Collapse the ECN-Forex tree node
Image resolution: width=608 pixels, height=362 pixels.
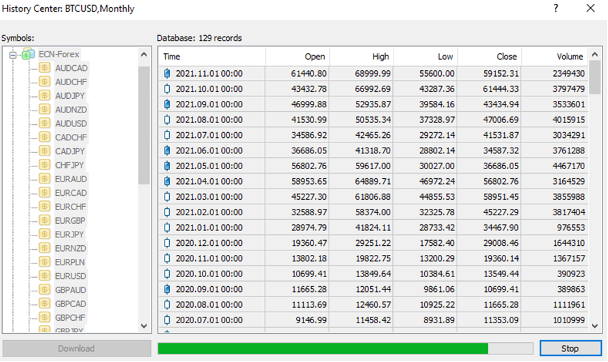point(13,55)
